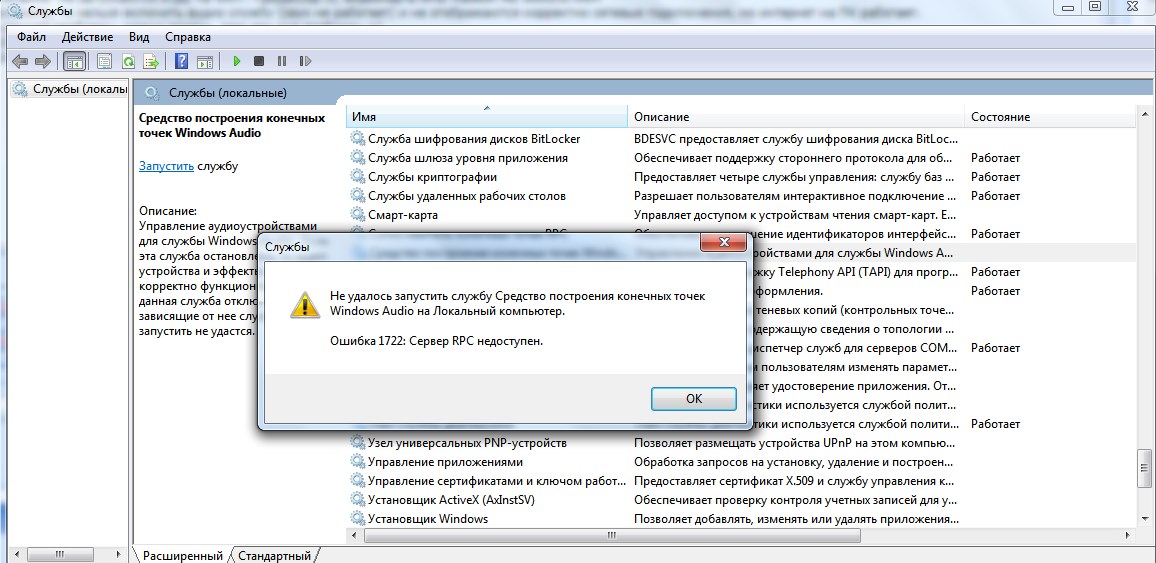Open the service Properties toolbar icon
This screenshot has width=1156, height=563.
105,61
